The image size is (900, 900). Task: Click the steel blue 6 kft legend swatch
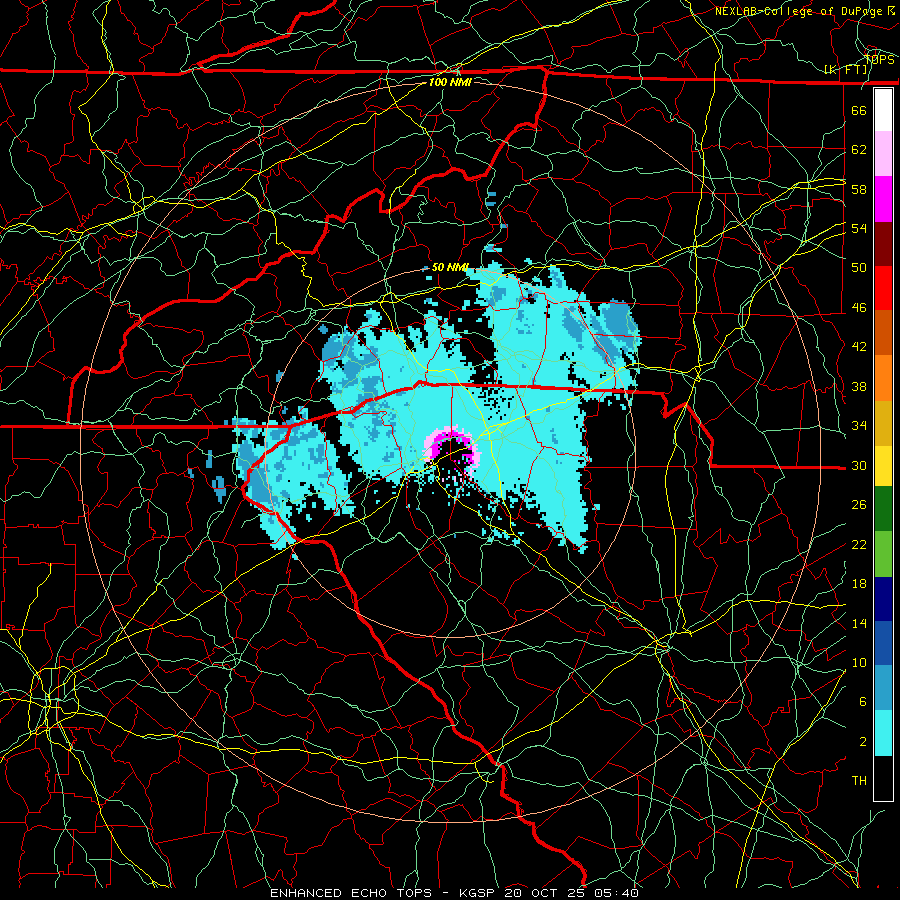pyautogui.click(x=883, y=688)
